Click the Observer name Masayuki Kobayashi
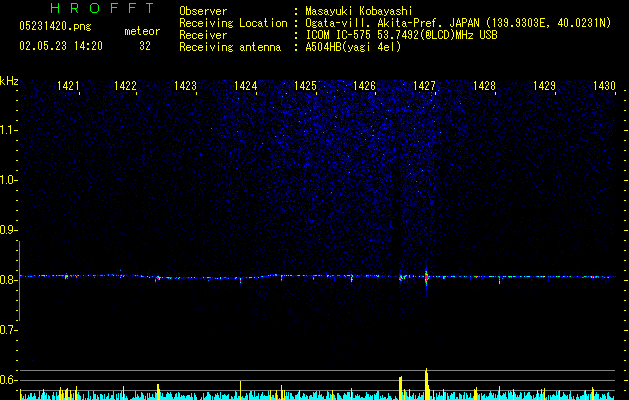The width and height of the screenshot is (629, 400). (x=359, y=11)
